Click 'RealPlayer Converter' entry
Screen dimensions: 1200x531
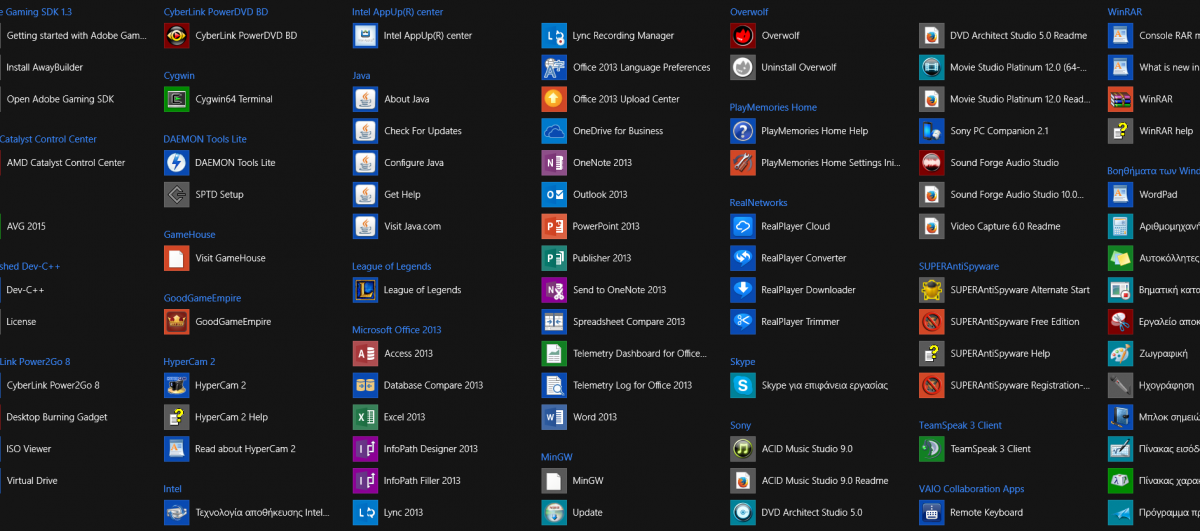click(788, 258)
